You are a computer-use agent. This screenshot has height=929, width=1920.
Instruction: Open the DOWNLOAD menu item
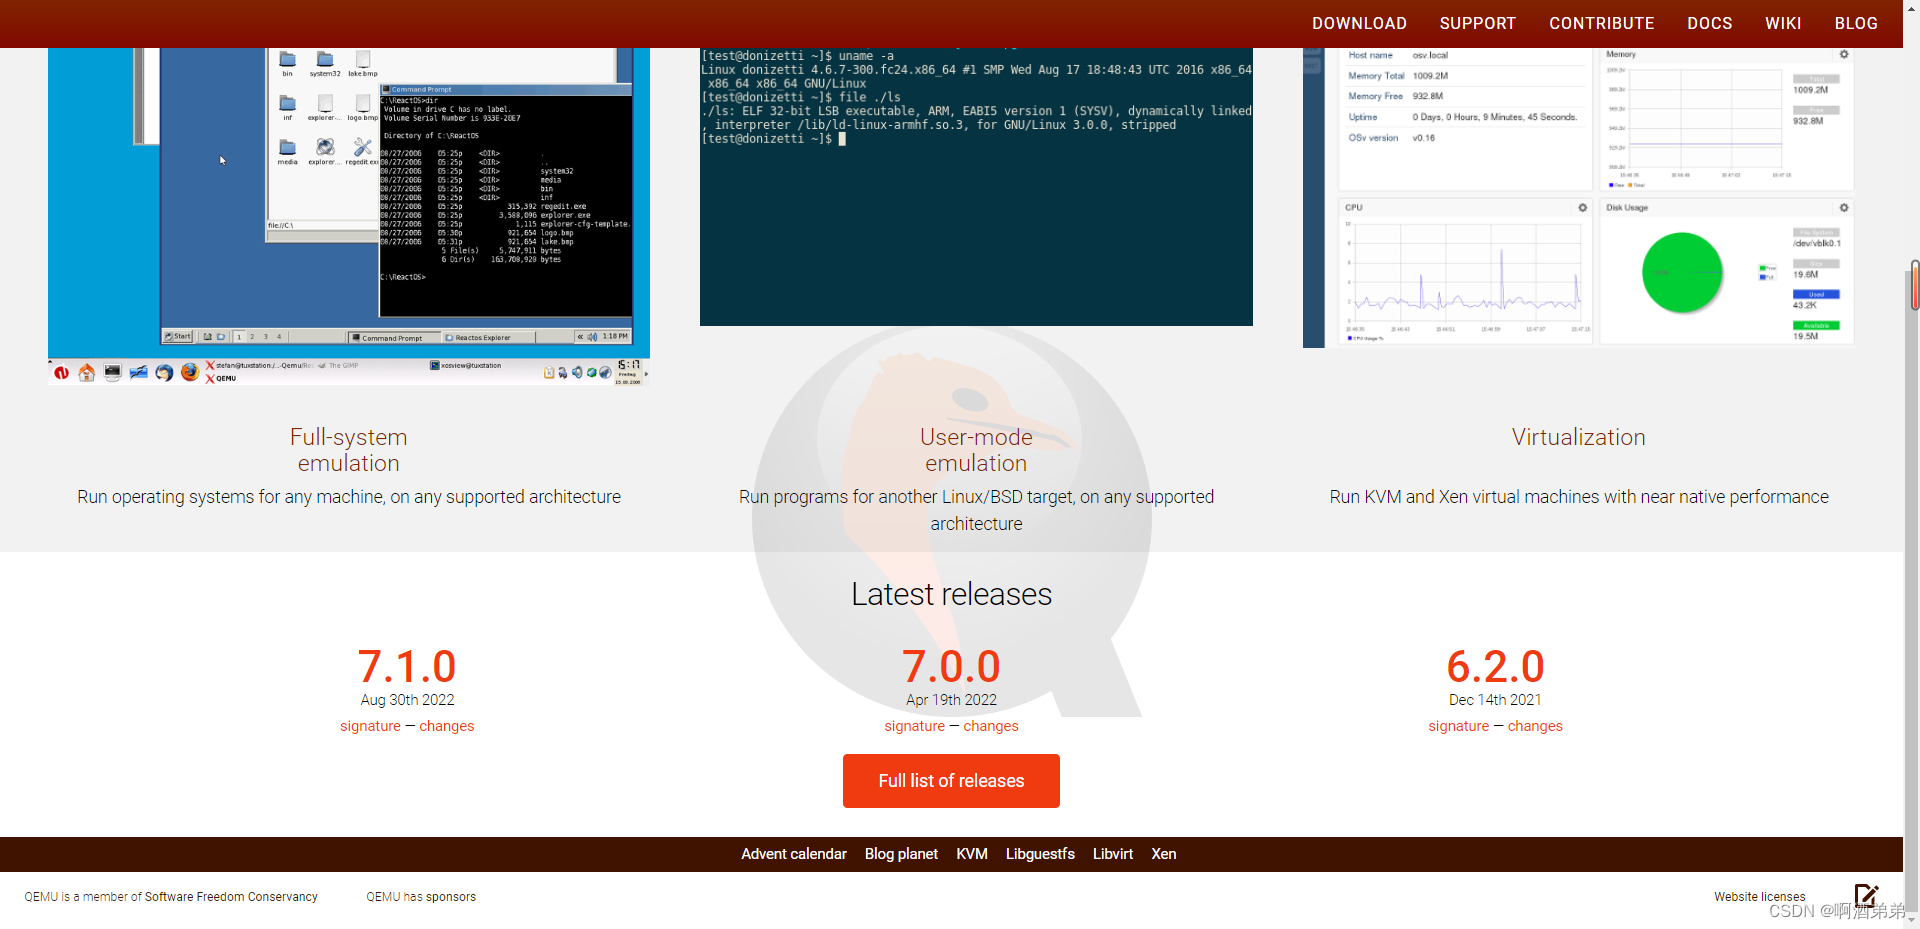(x=1359, y=23)
